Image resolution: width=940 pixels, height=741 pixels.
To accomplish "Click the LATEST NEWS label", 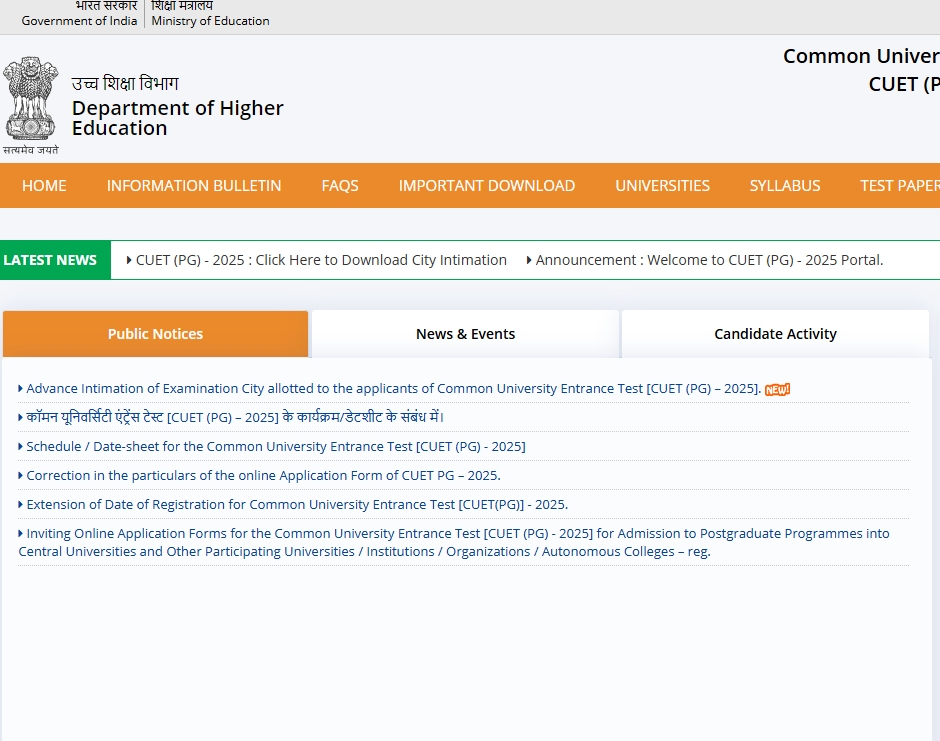I will point(50,260).
